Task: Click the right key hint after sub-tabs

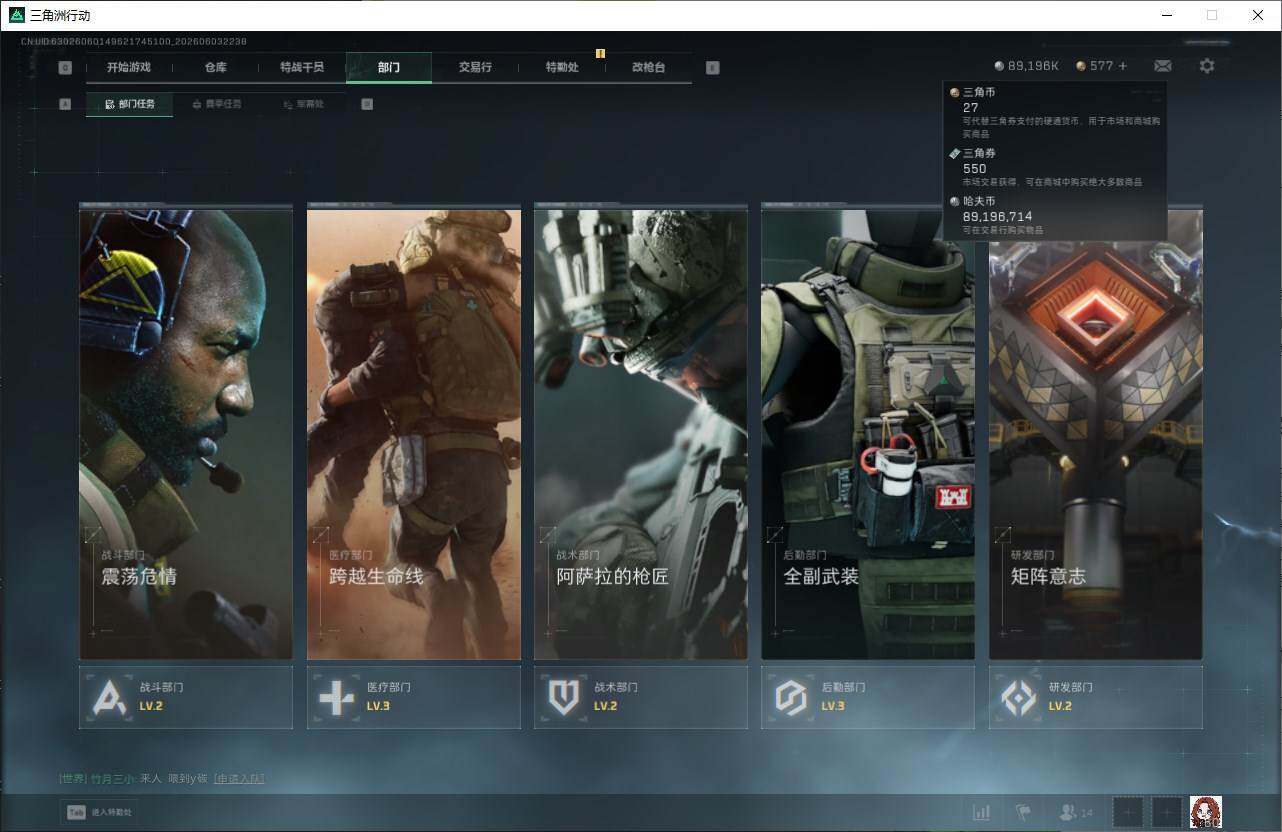Action: tap(367, 104)
